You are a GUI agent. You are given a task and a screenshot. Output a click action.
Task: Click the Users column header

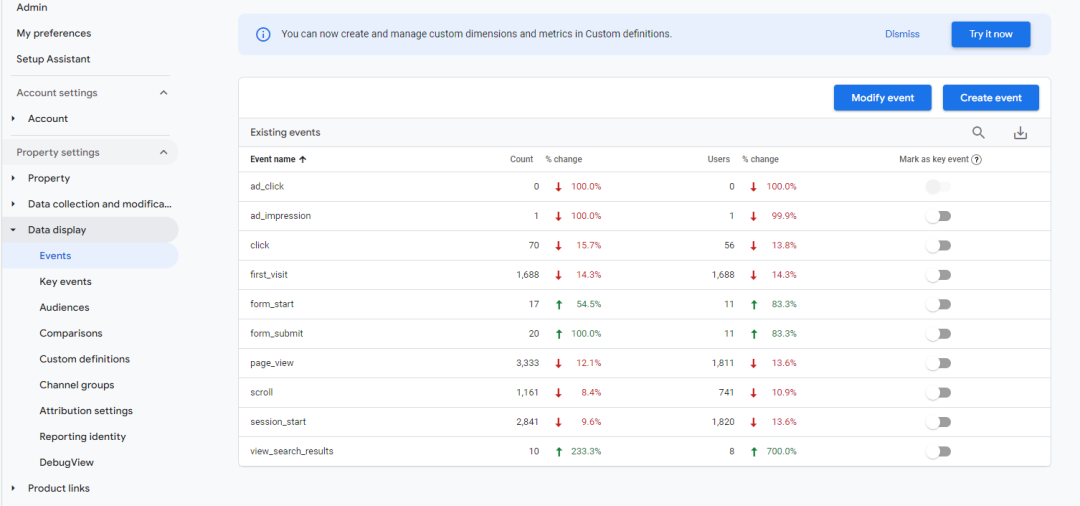[718, 159]
